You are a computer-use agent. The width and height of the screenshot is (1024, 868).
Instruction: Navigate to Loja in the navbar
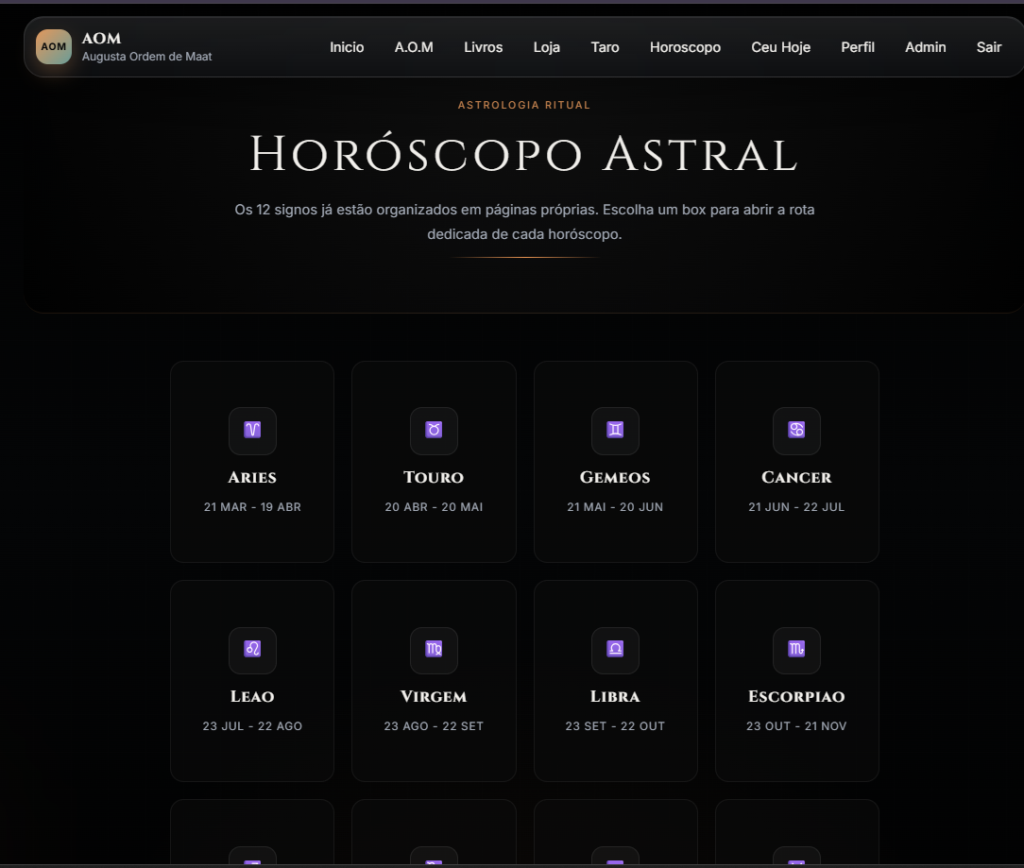[547, 47]
